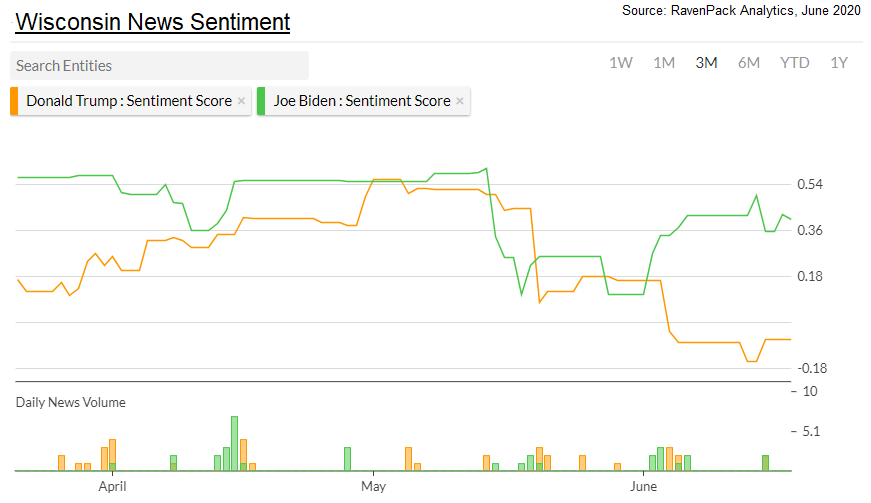Remove the Donald Trump sentiment tag
The image size is (871, 503).
(241, 101)
